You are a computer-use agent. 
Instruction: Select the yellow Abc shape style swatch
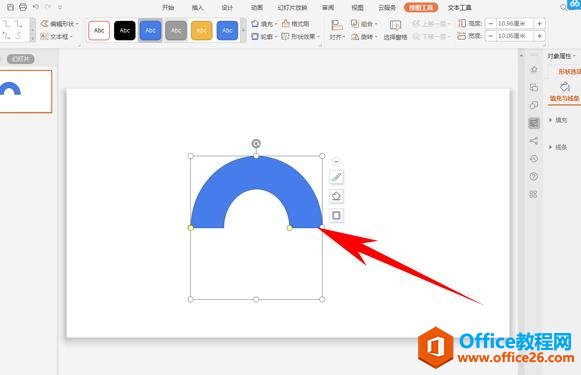point(202,30)
